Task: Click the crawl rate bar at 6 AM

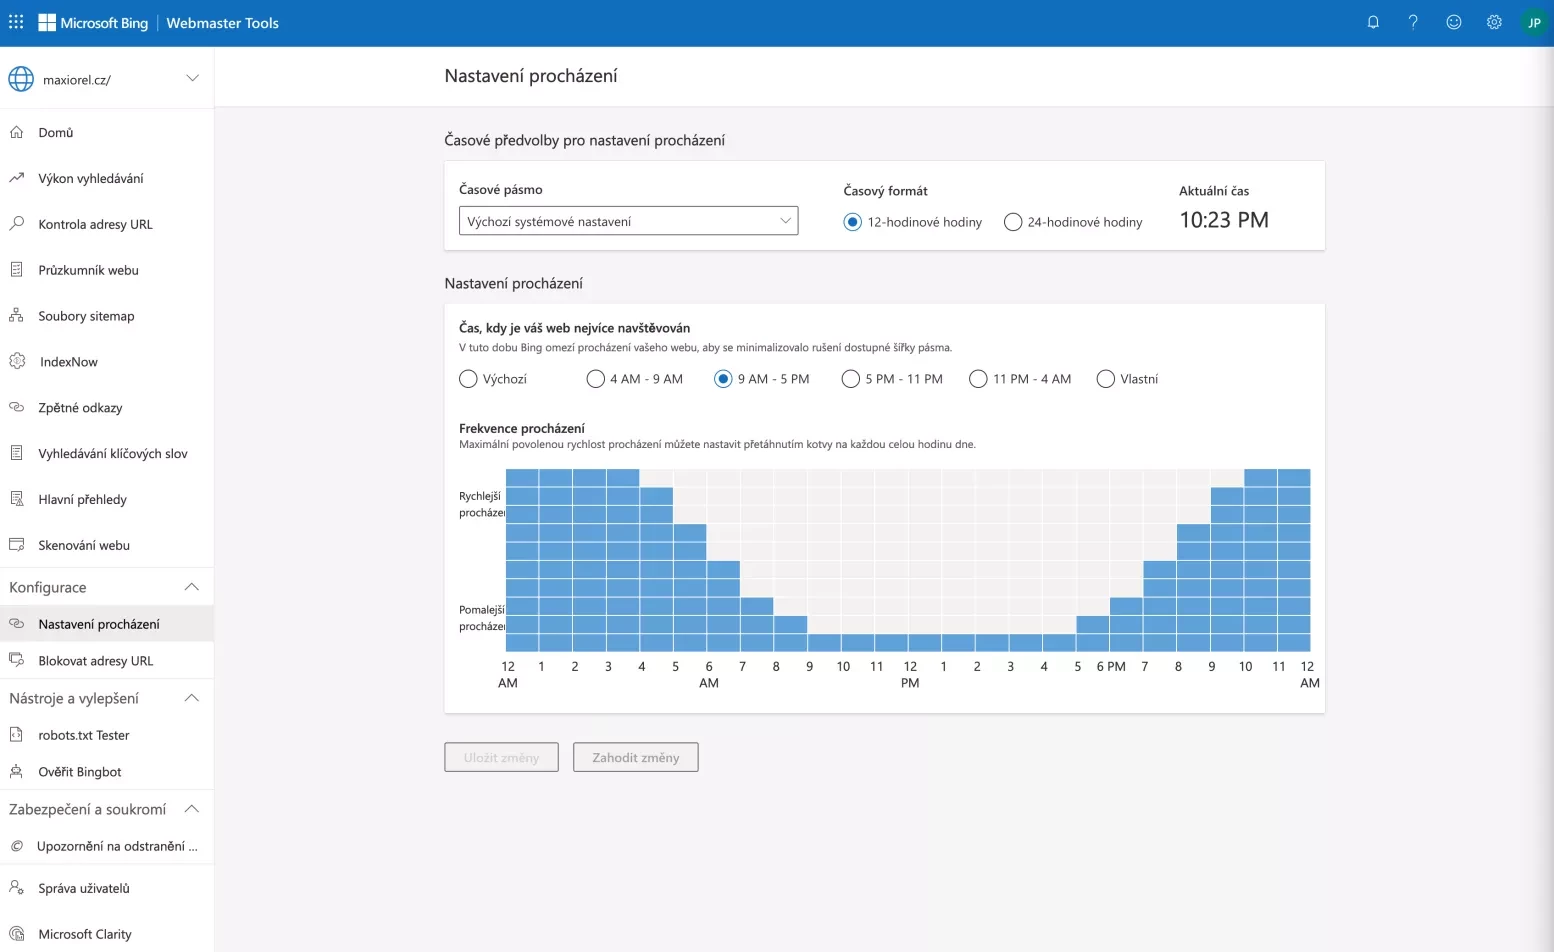Action: coord(723,606)
